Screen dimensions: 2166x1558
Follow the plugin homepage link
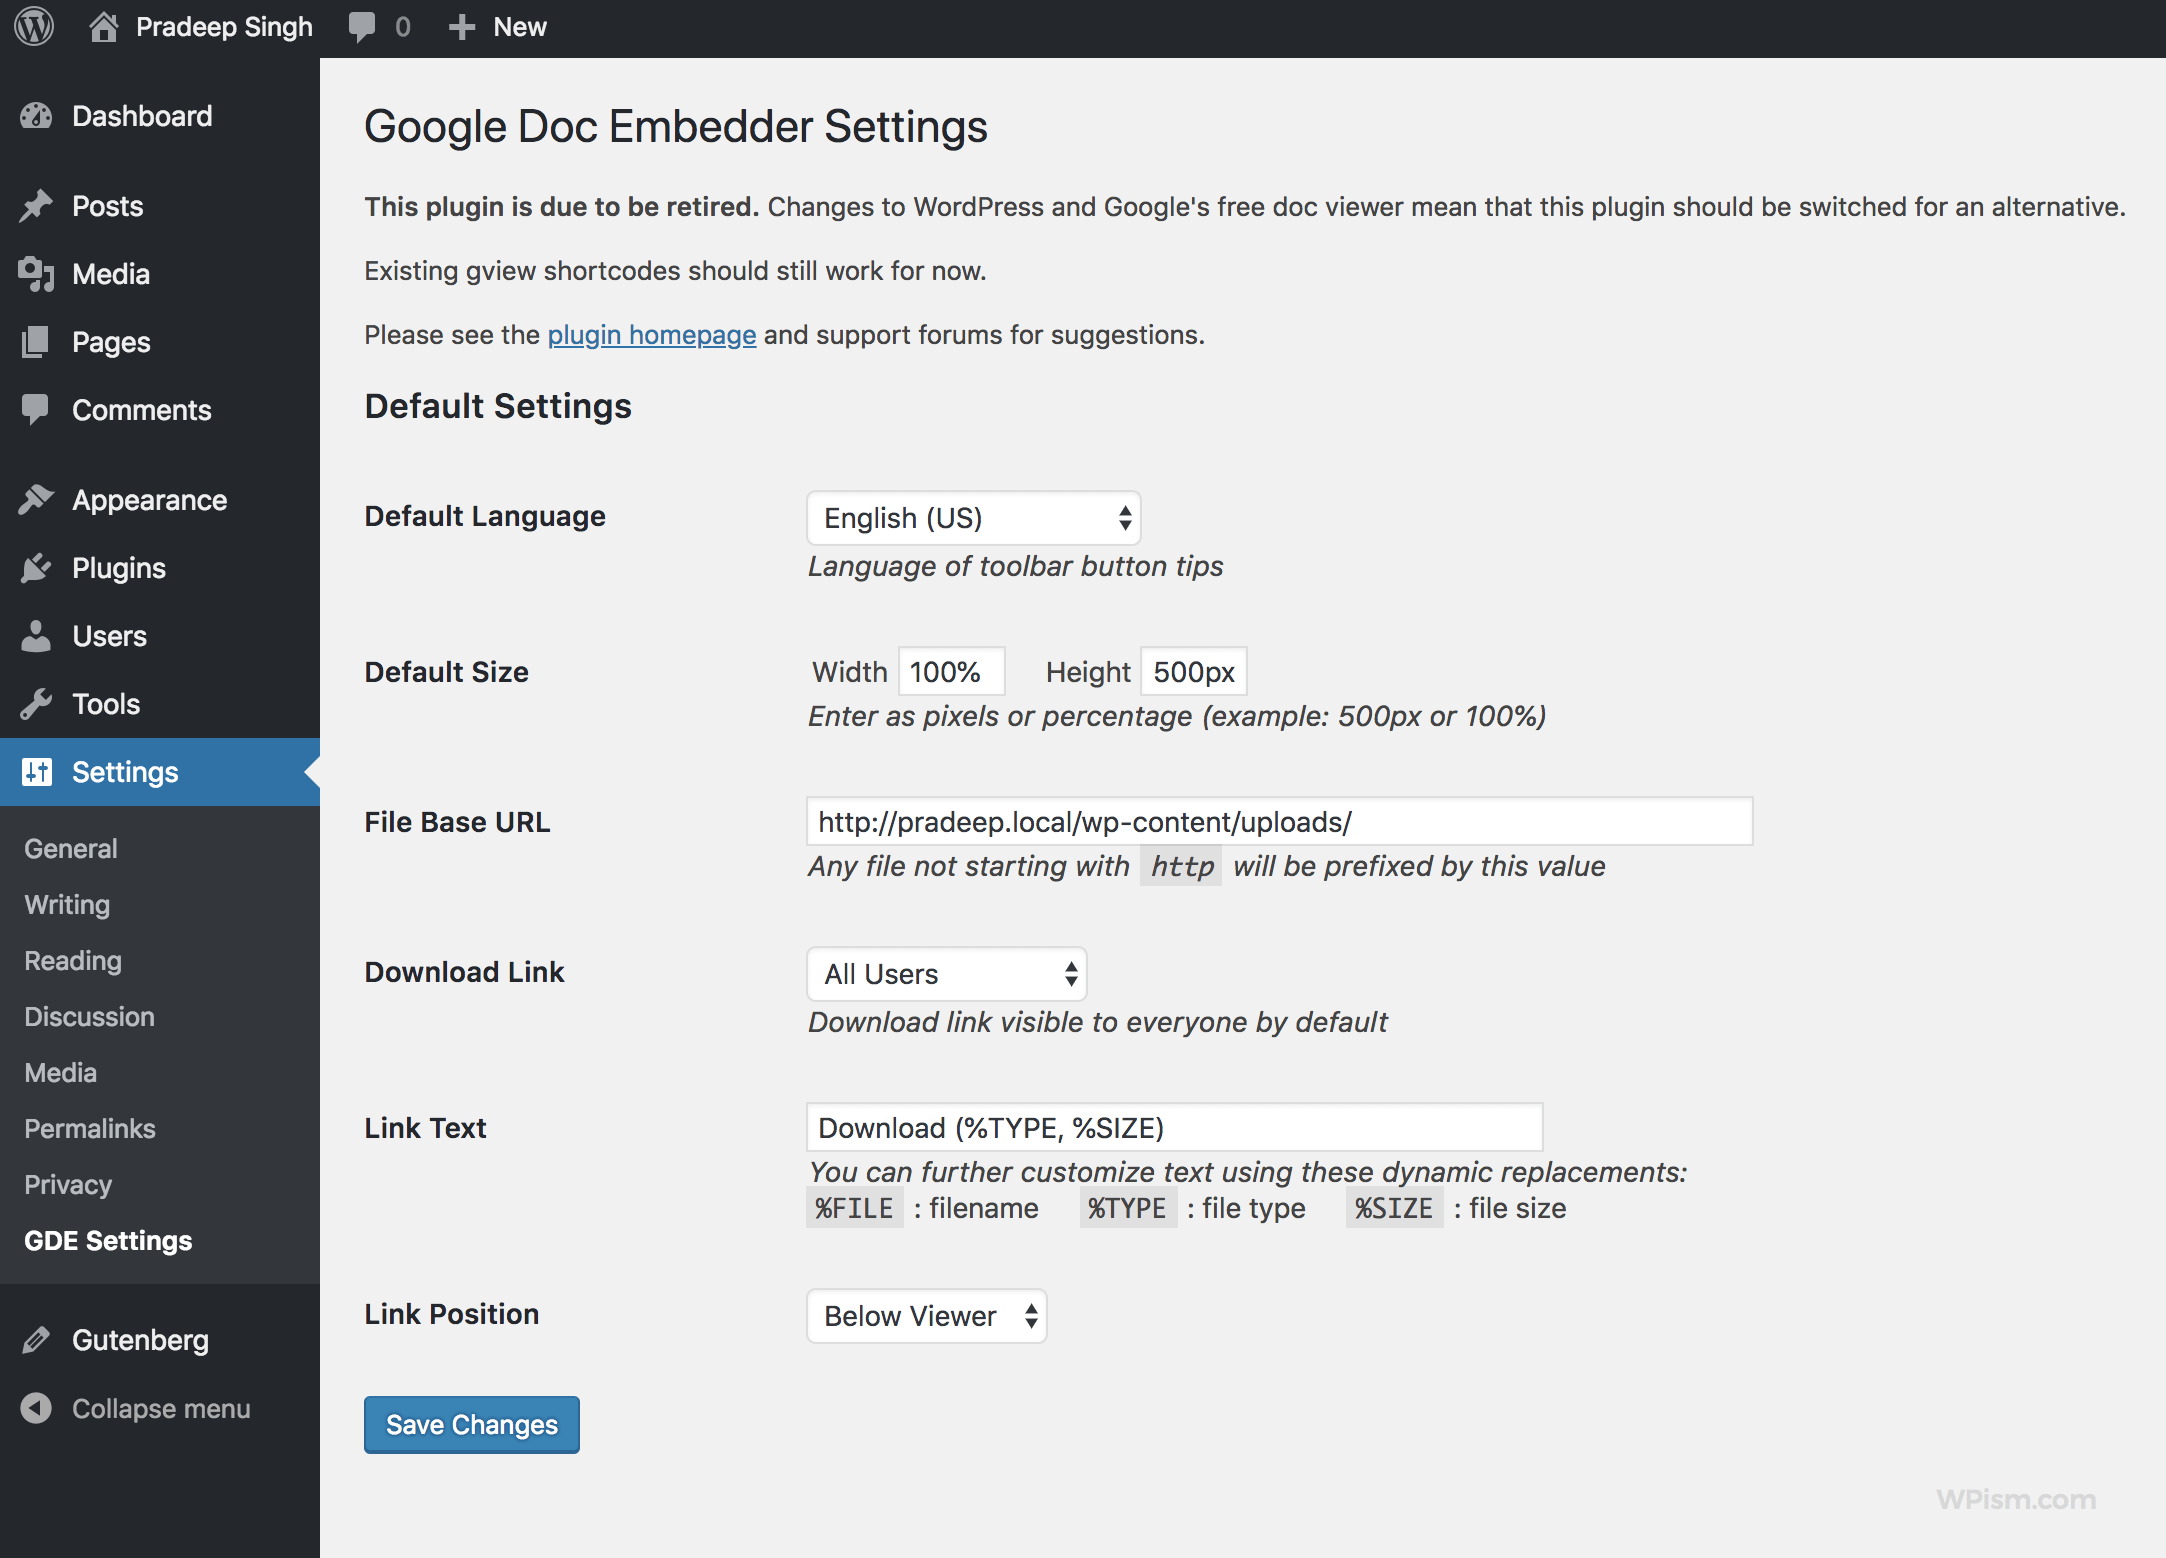650,334
